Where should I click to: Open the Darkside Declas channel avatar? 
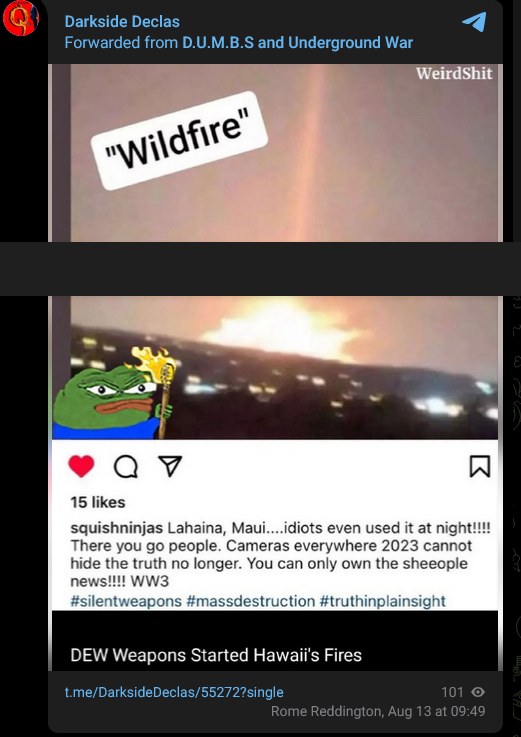tap(21, 18)
